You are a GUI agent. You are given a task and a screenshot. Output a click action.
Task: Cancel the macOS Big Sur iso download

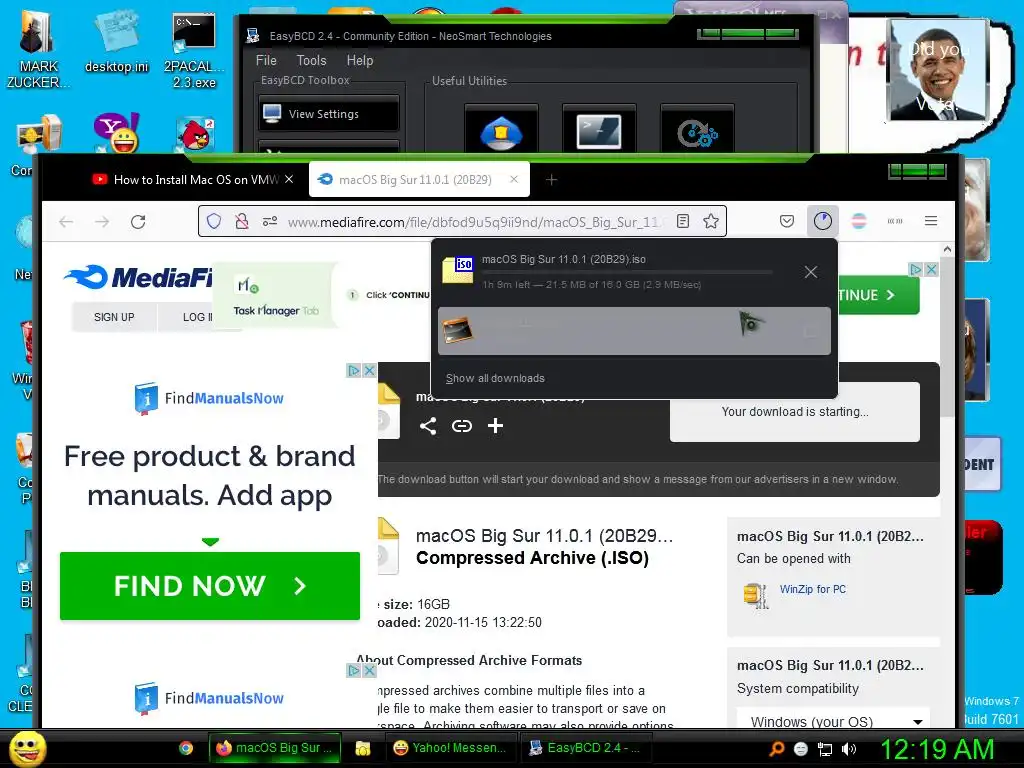click(x=810, y=272)
